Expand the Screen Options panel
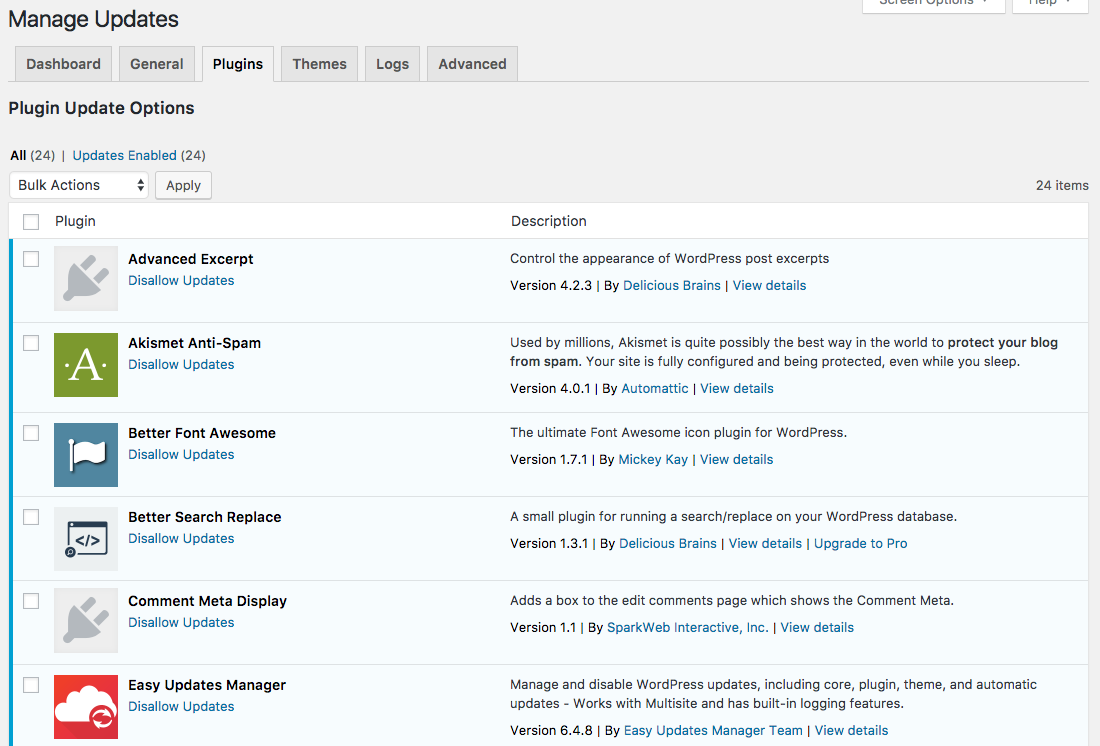The width and height of the screenshot is (1100, 746). tap(934, 4)
